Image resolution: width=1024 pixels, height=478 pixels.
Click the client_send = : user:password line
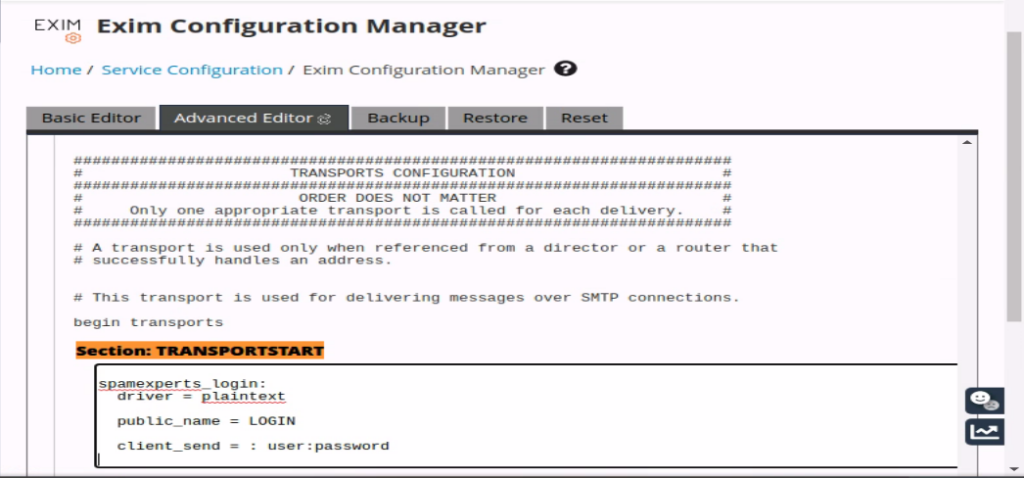point(253,447)
